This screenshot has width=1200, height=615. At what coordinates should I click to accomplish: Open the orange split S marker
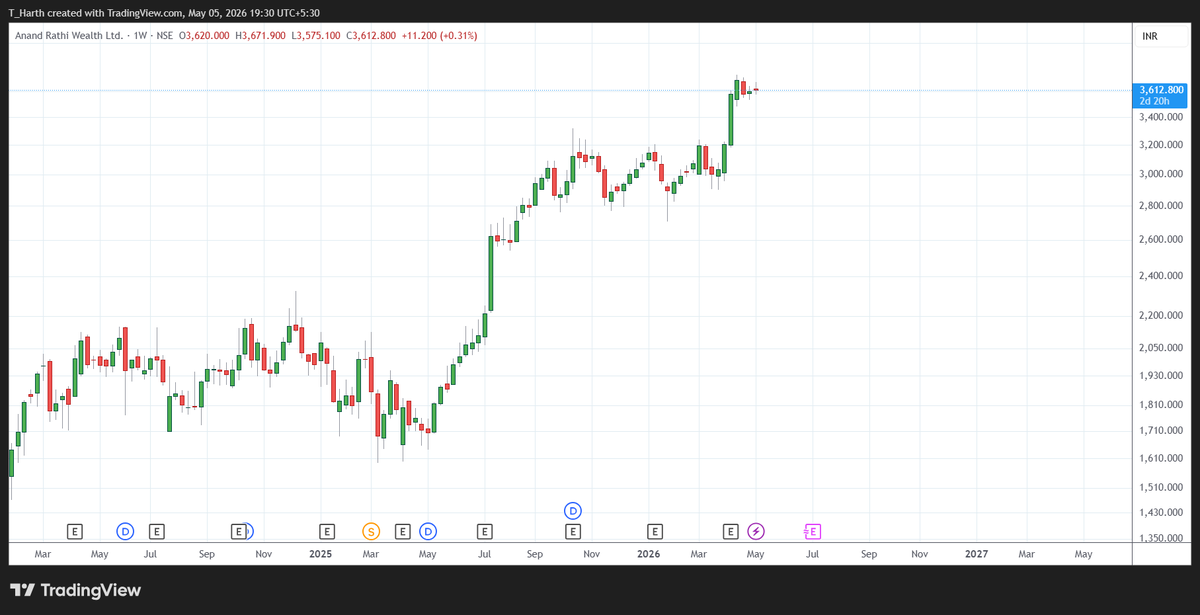tap(371, 531)
